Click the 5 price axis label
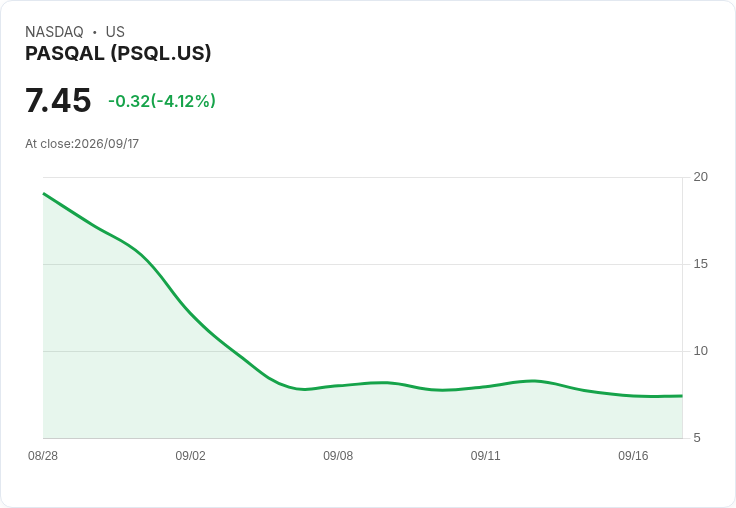 point(697,438)
